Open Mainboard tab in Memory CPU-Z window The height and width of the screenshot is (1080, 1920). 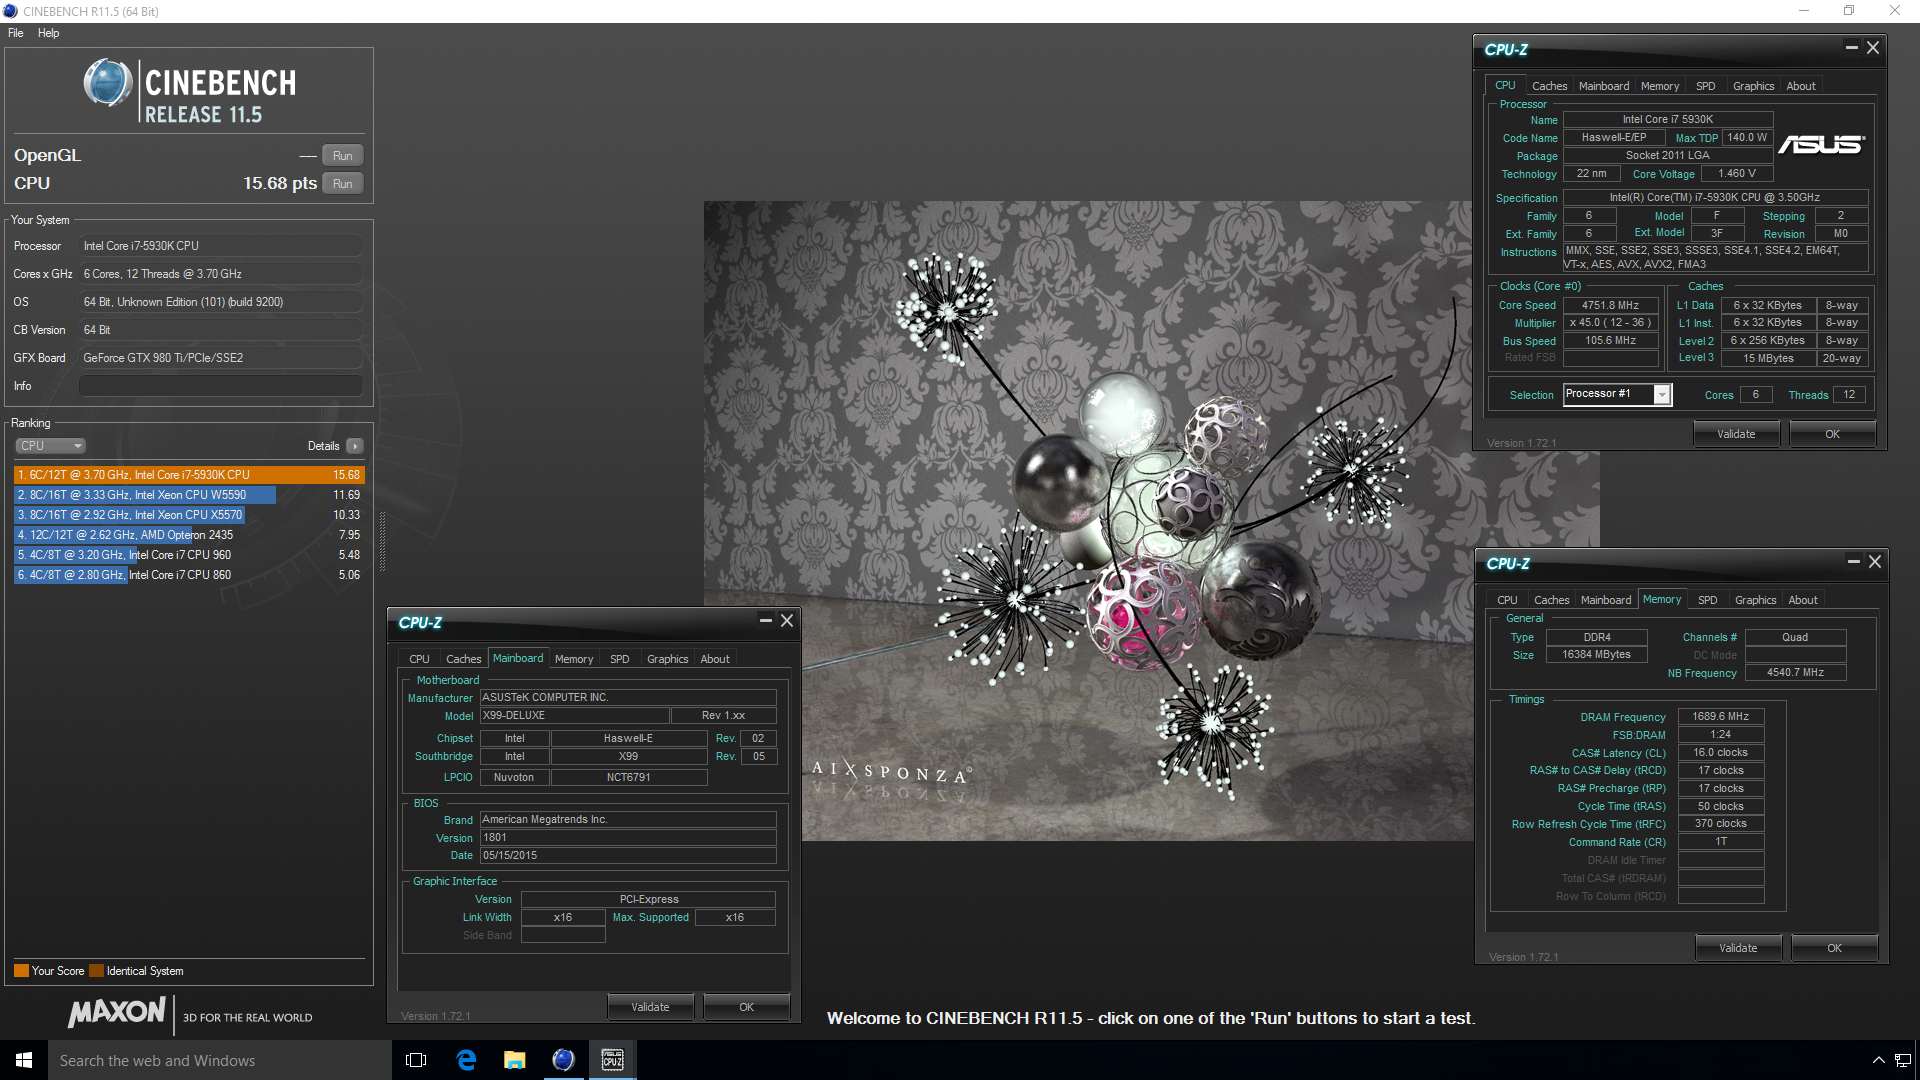click(1606, 600)
